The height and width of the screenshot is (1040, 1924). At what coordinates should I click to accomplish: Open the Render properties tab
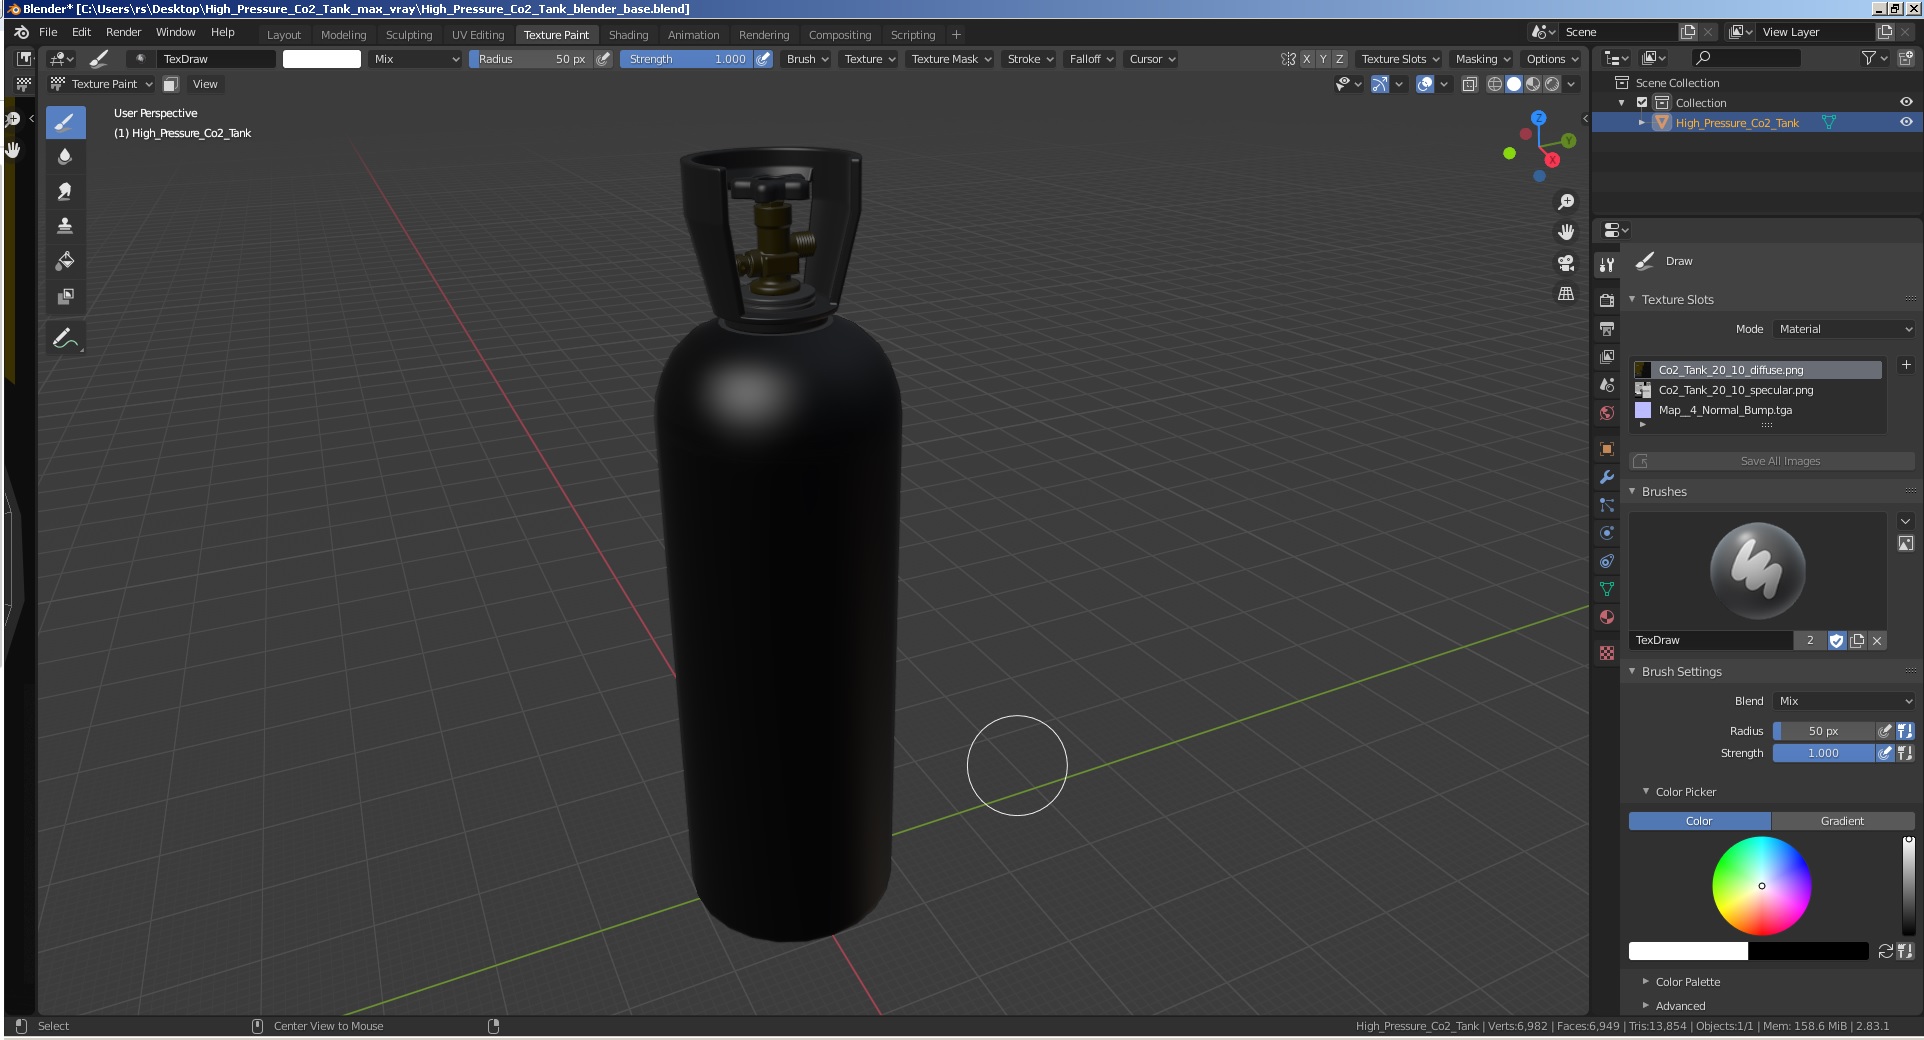(x=1607, y=300)
